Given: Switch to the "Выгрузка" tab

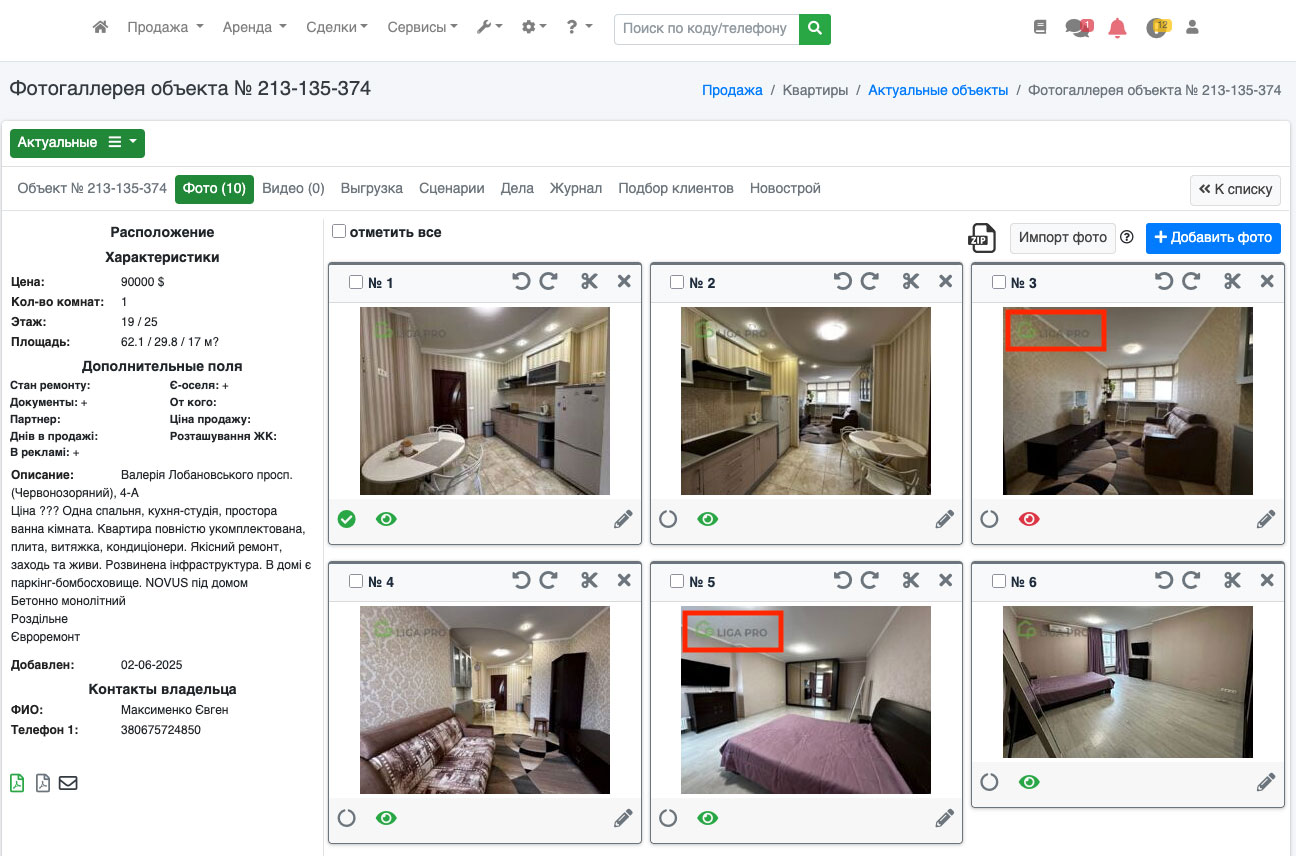Looking at the screenshot, I should pyautogui.click(x=371, y=188).
